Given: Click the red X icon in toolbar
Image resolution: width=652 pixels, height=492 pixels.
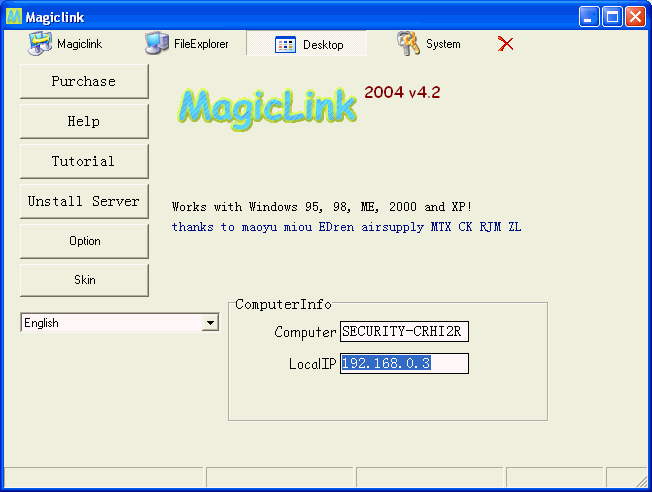Looking at the screenshot, I should click(x=505, y=44).
